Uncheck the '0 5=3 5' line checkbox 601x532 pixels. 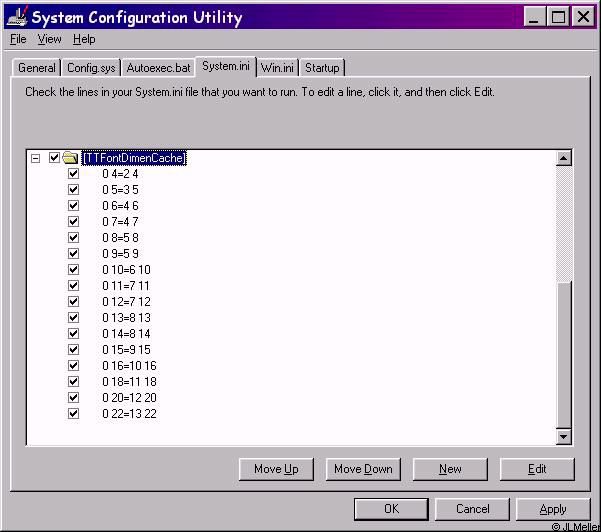(x=73, y=190)
